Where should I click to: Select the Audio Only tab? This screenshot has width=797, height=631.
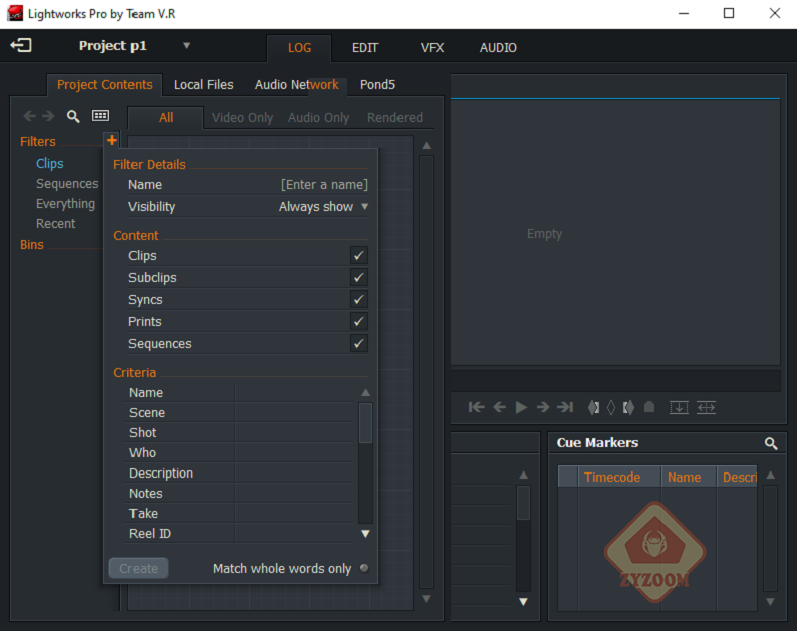click(319, 117)
